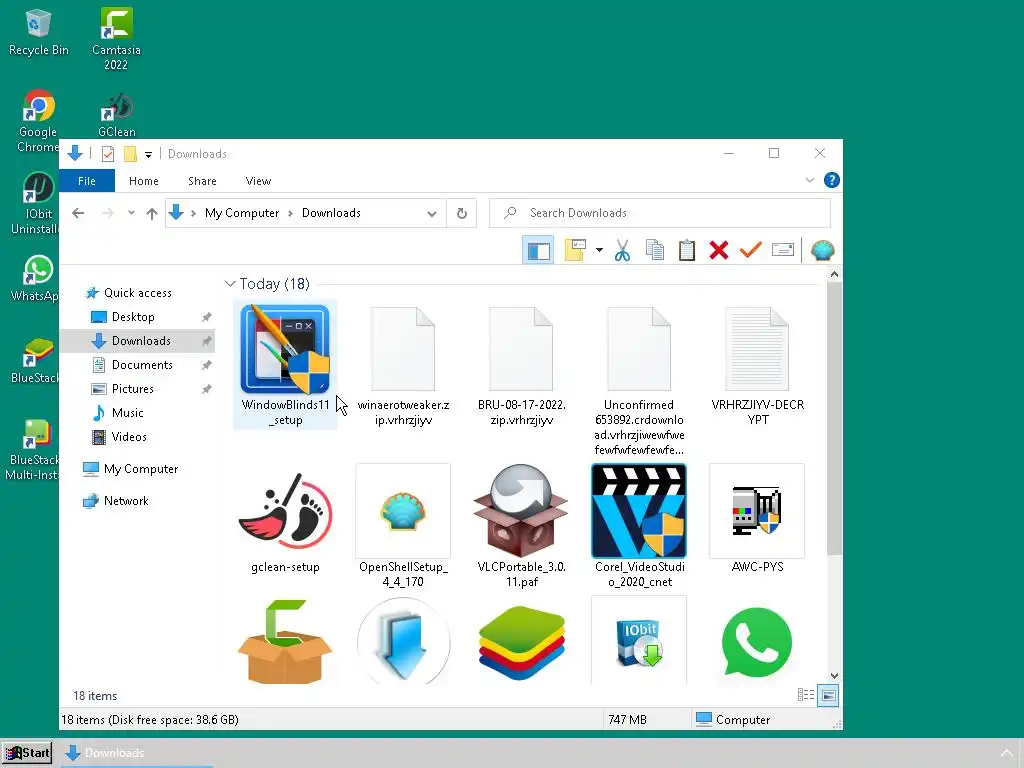Select Corel_VideoStudio_2020_cnet installer
This screenshot has height=768, width=1024.
639,526
